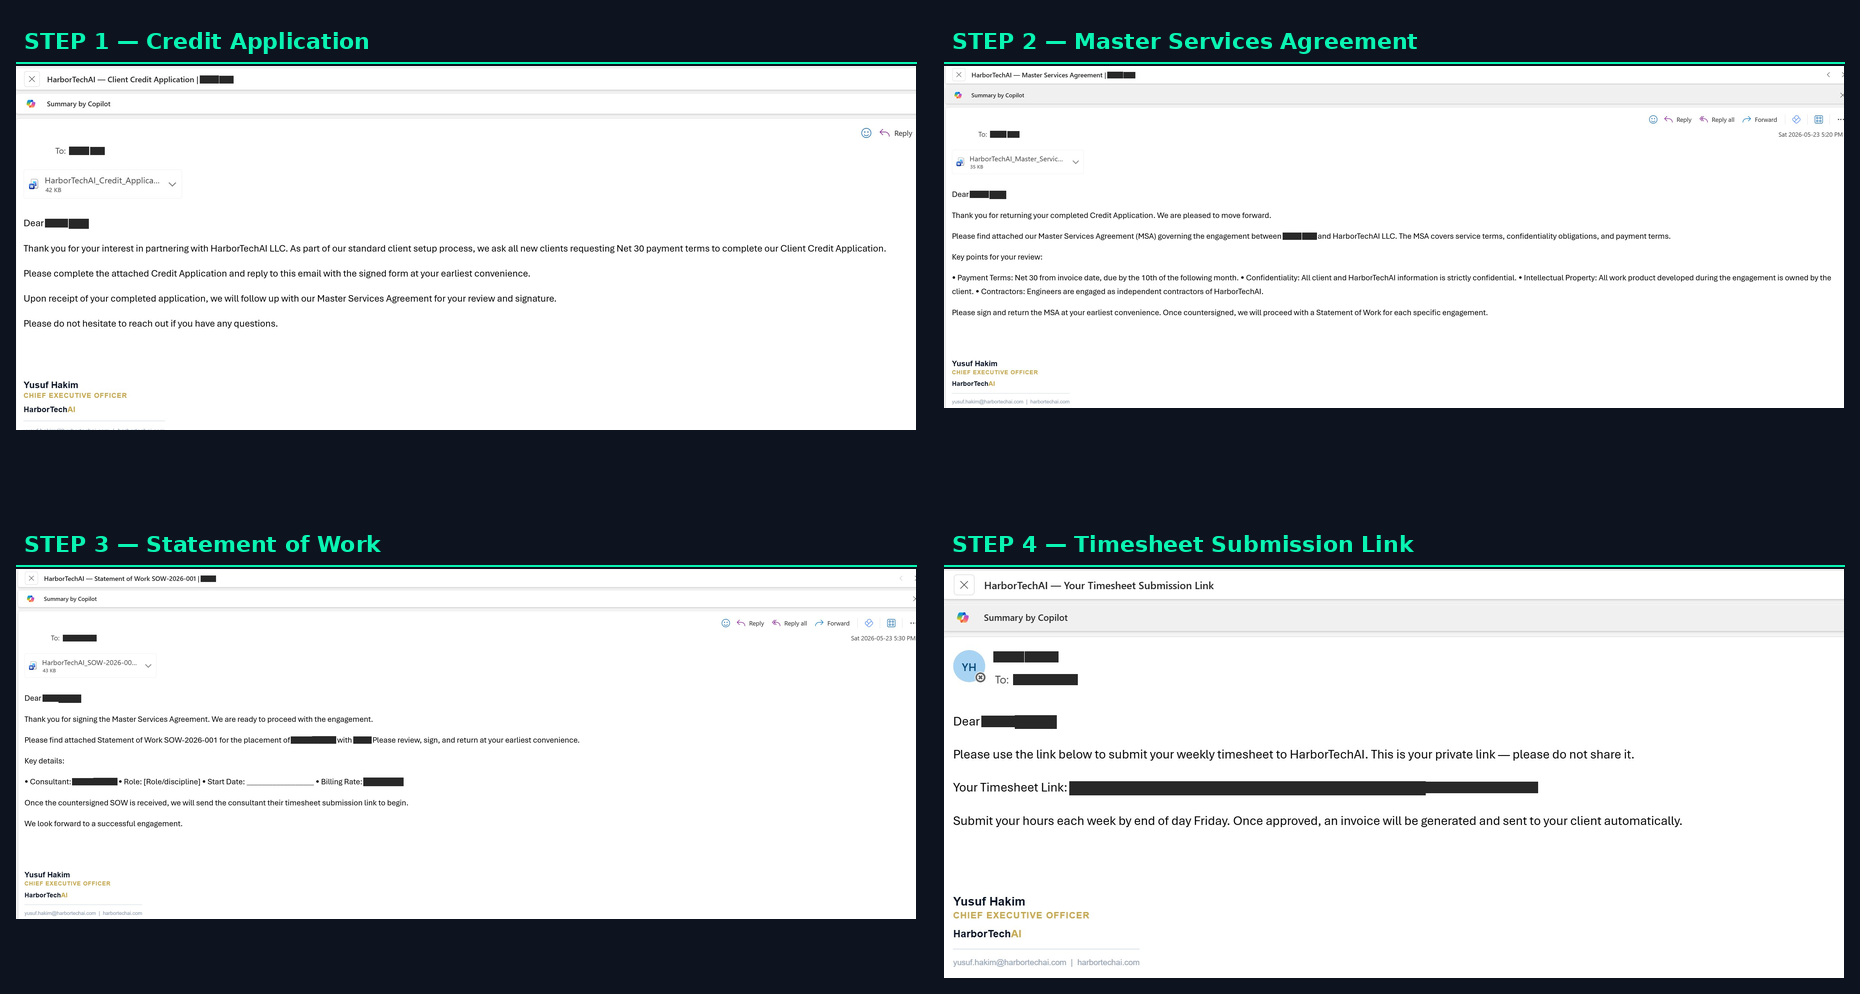Open Summary by Copilot in Timesheet Submission email
Screen dimensions: 1860x994
pos(1025,618)
